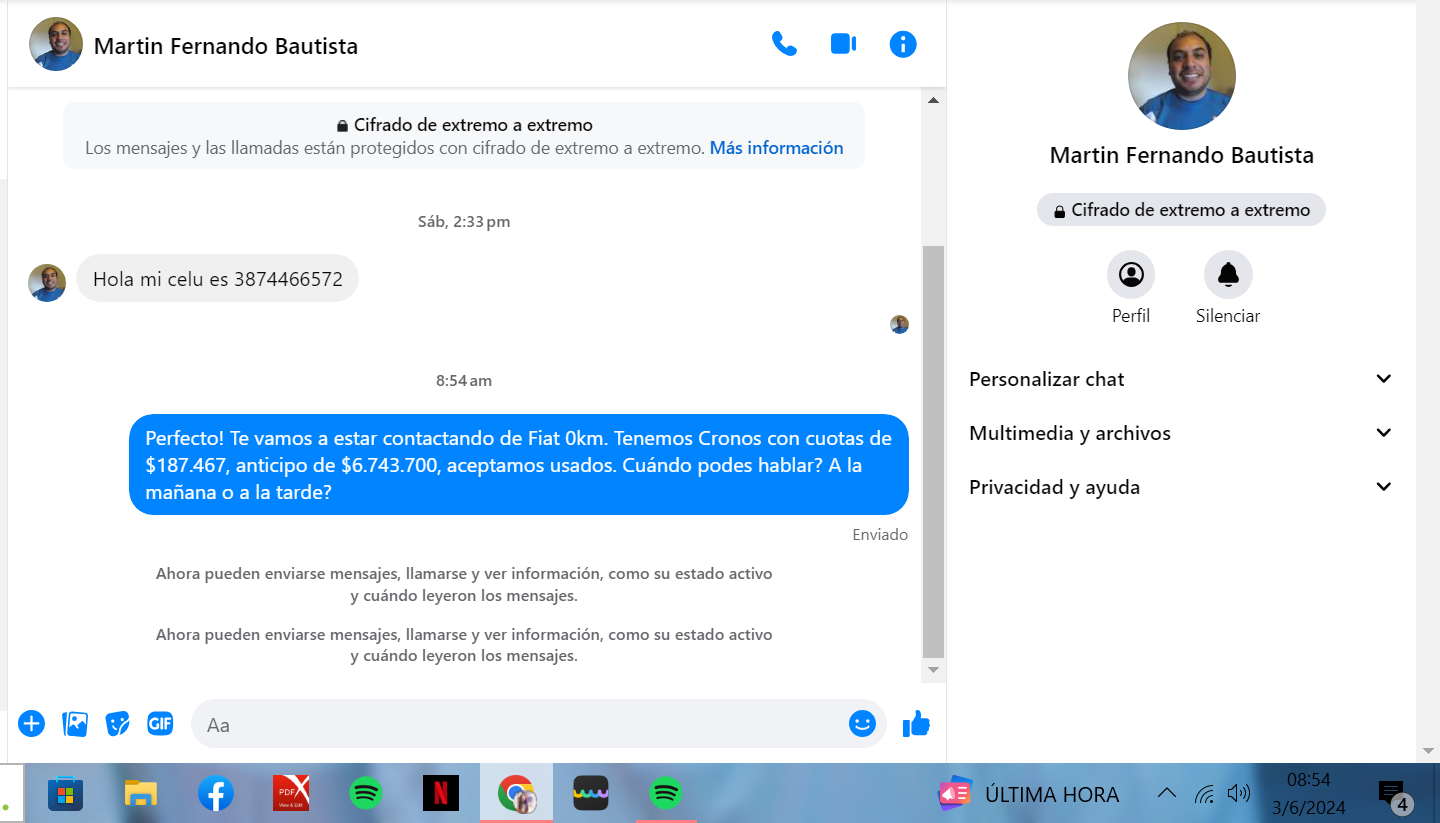Screen dimensions: 1440x823
Task: Open Wi-Fi network settings in system tray
Action: [x=1205, y=794]
